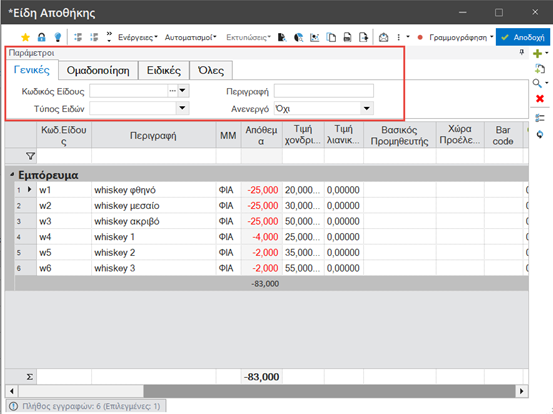
Task: Click the Αποδοχή button
Action: click(523, 37)
